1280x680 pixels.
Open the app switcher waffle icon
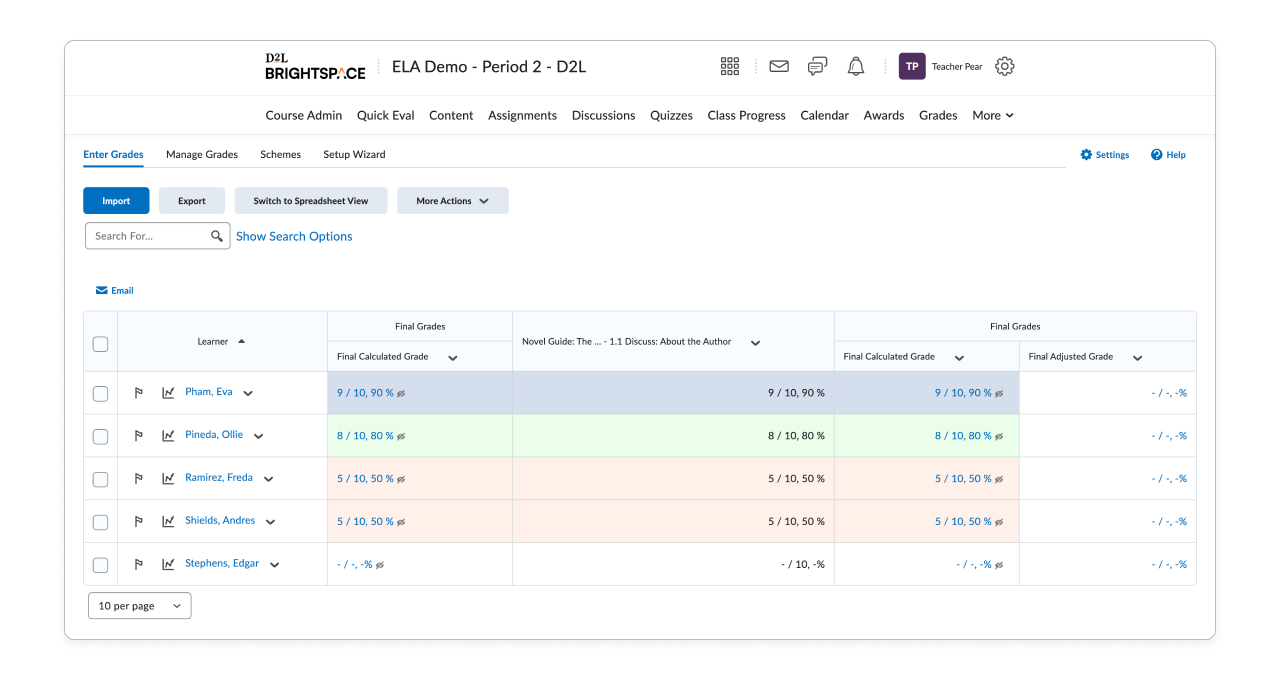point(729,65)
